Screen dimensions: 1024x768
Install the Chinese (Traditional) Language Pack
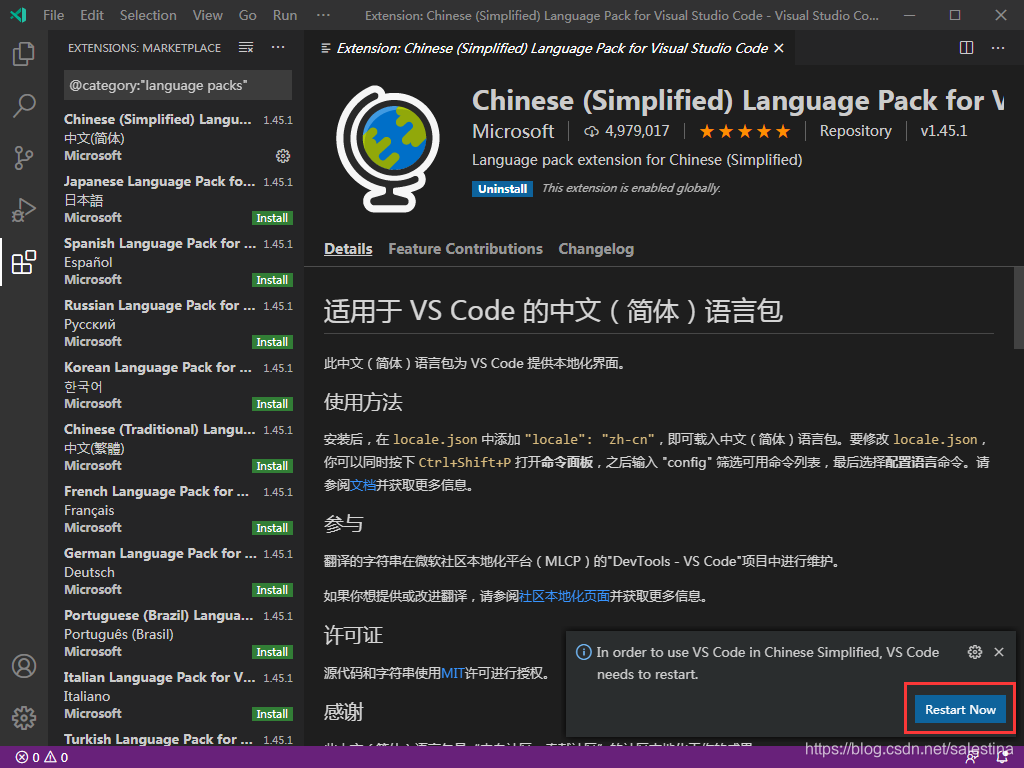[272, 466]
